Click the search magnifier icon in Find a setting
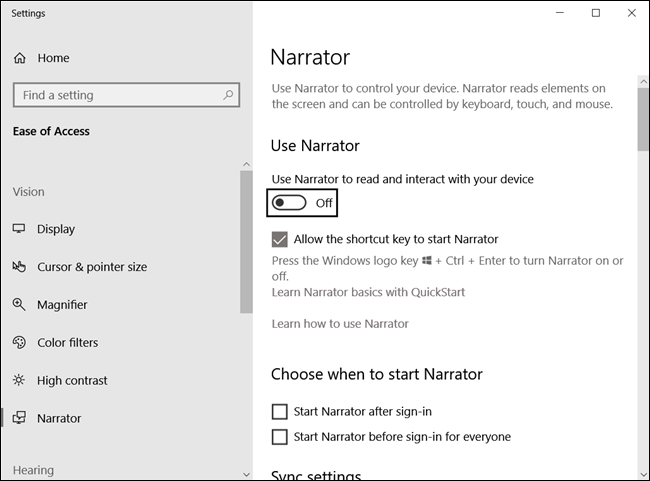Screen dimensions: 650x481 point(228,95)
